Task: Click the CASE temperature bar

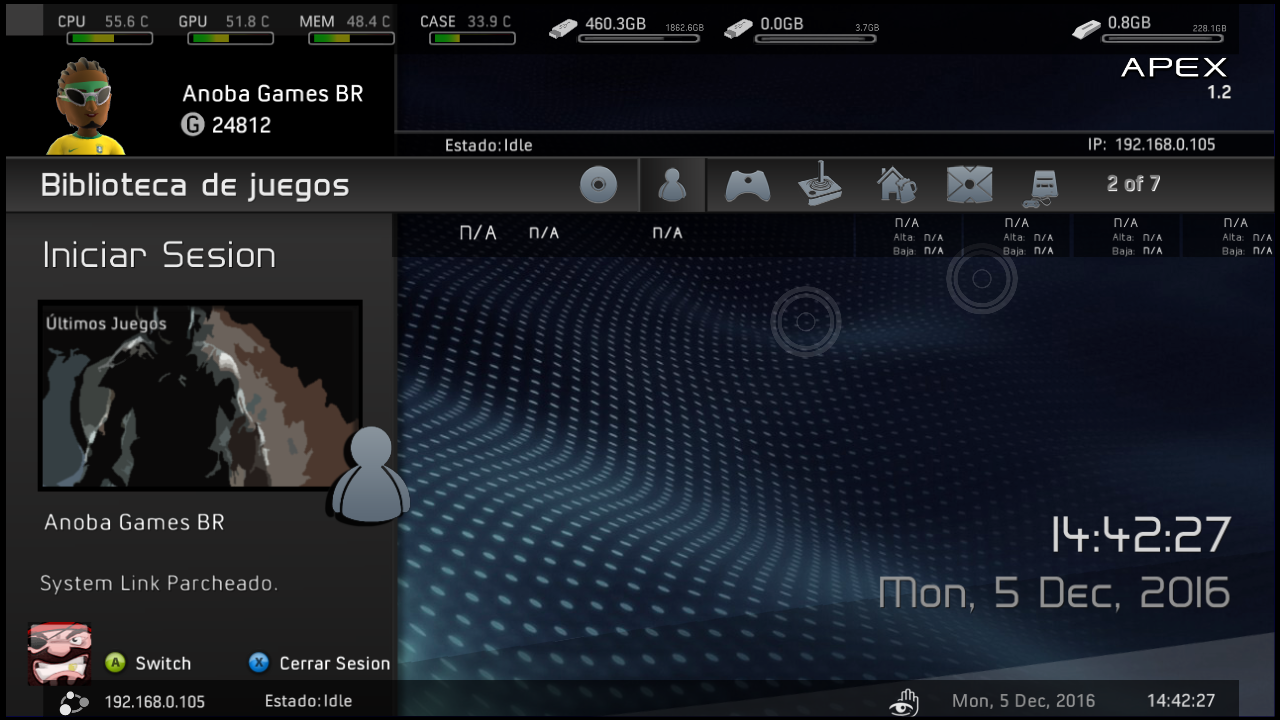Action: (x=473, y=39)
